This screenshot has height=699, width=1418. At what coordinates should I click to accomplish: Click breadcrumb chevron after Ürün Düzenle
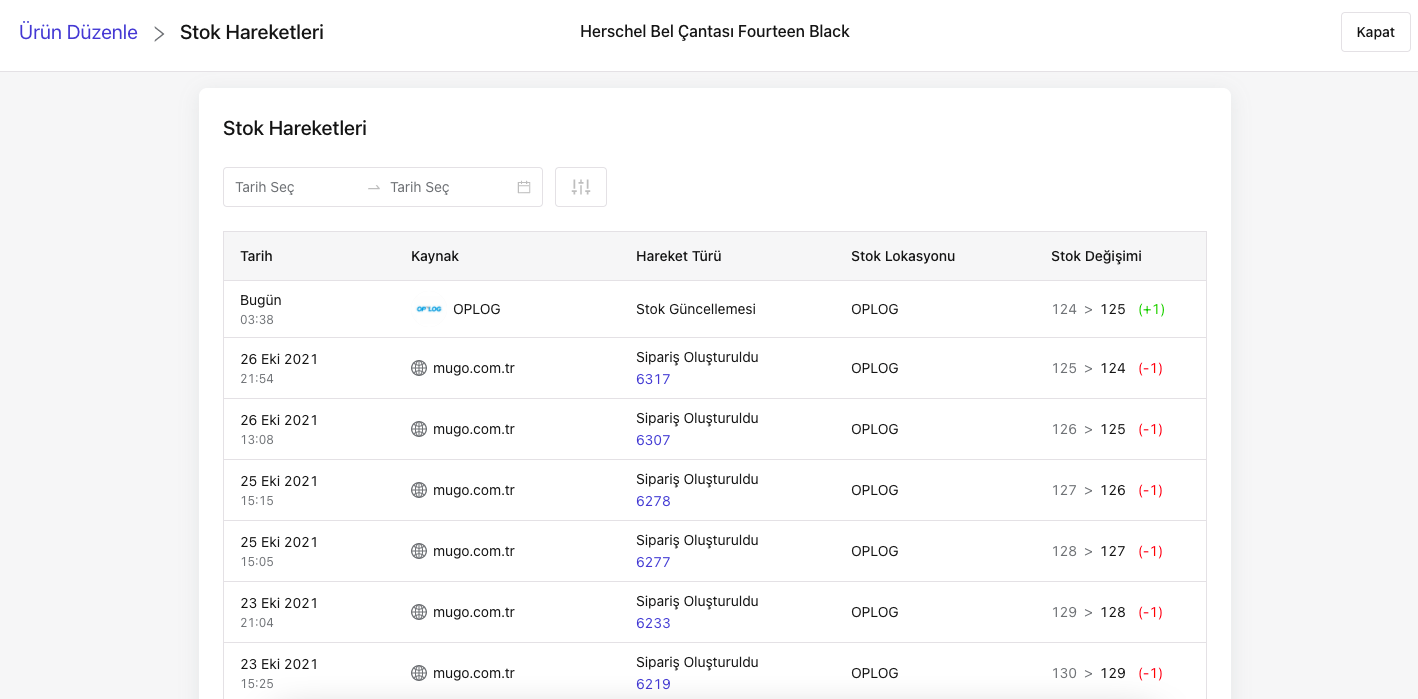coord(159,33)
